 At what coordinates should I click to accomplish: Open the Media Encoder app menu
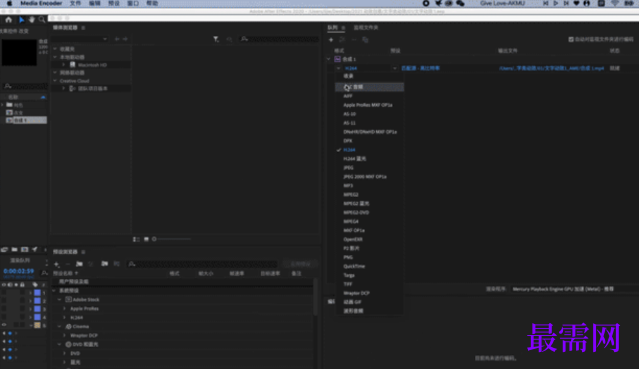(x=41, y=3)
